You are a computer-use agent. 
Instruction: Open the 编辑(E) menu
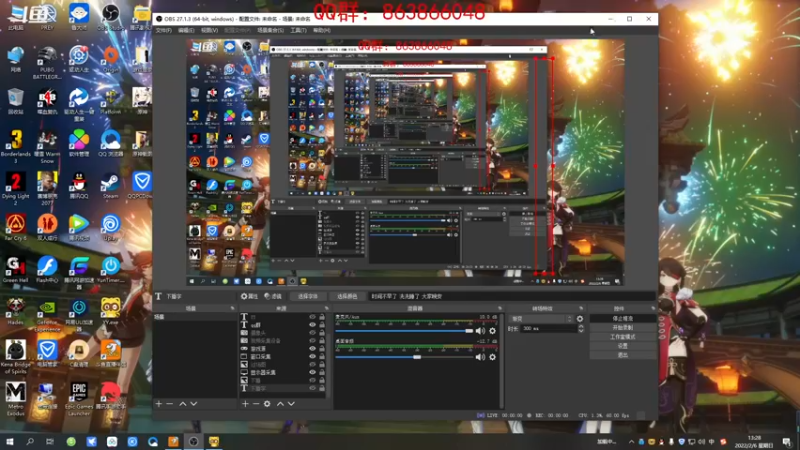(x=186, y=31)
